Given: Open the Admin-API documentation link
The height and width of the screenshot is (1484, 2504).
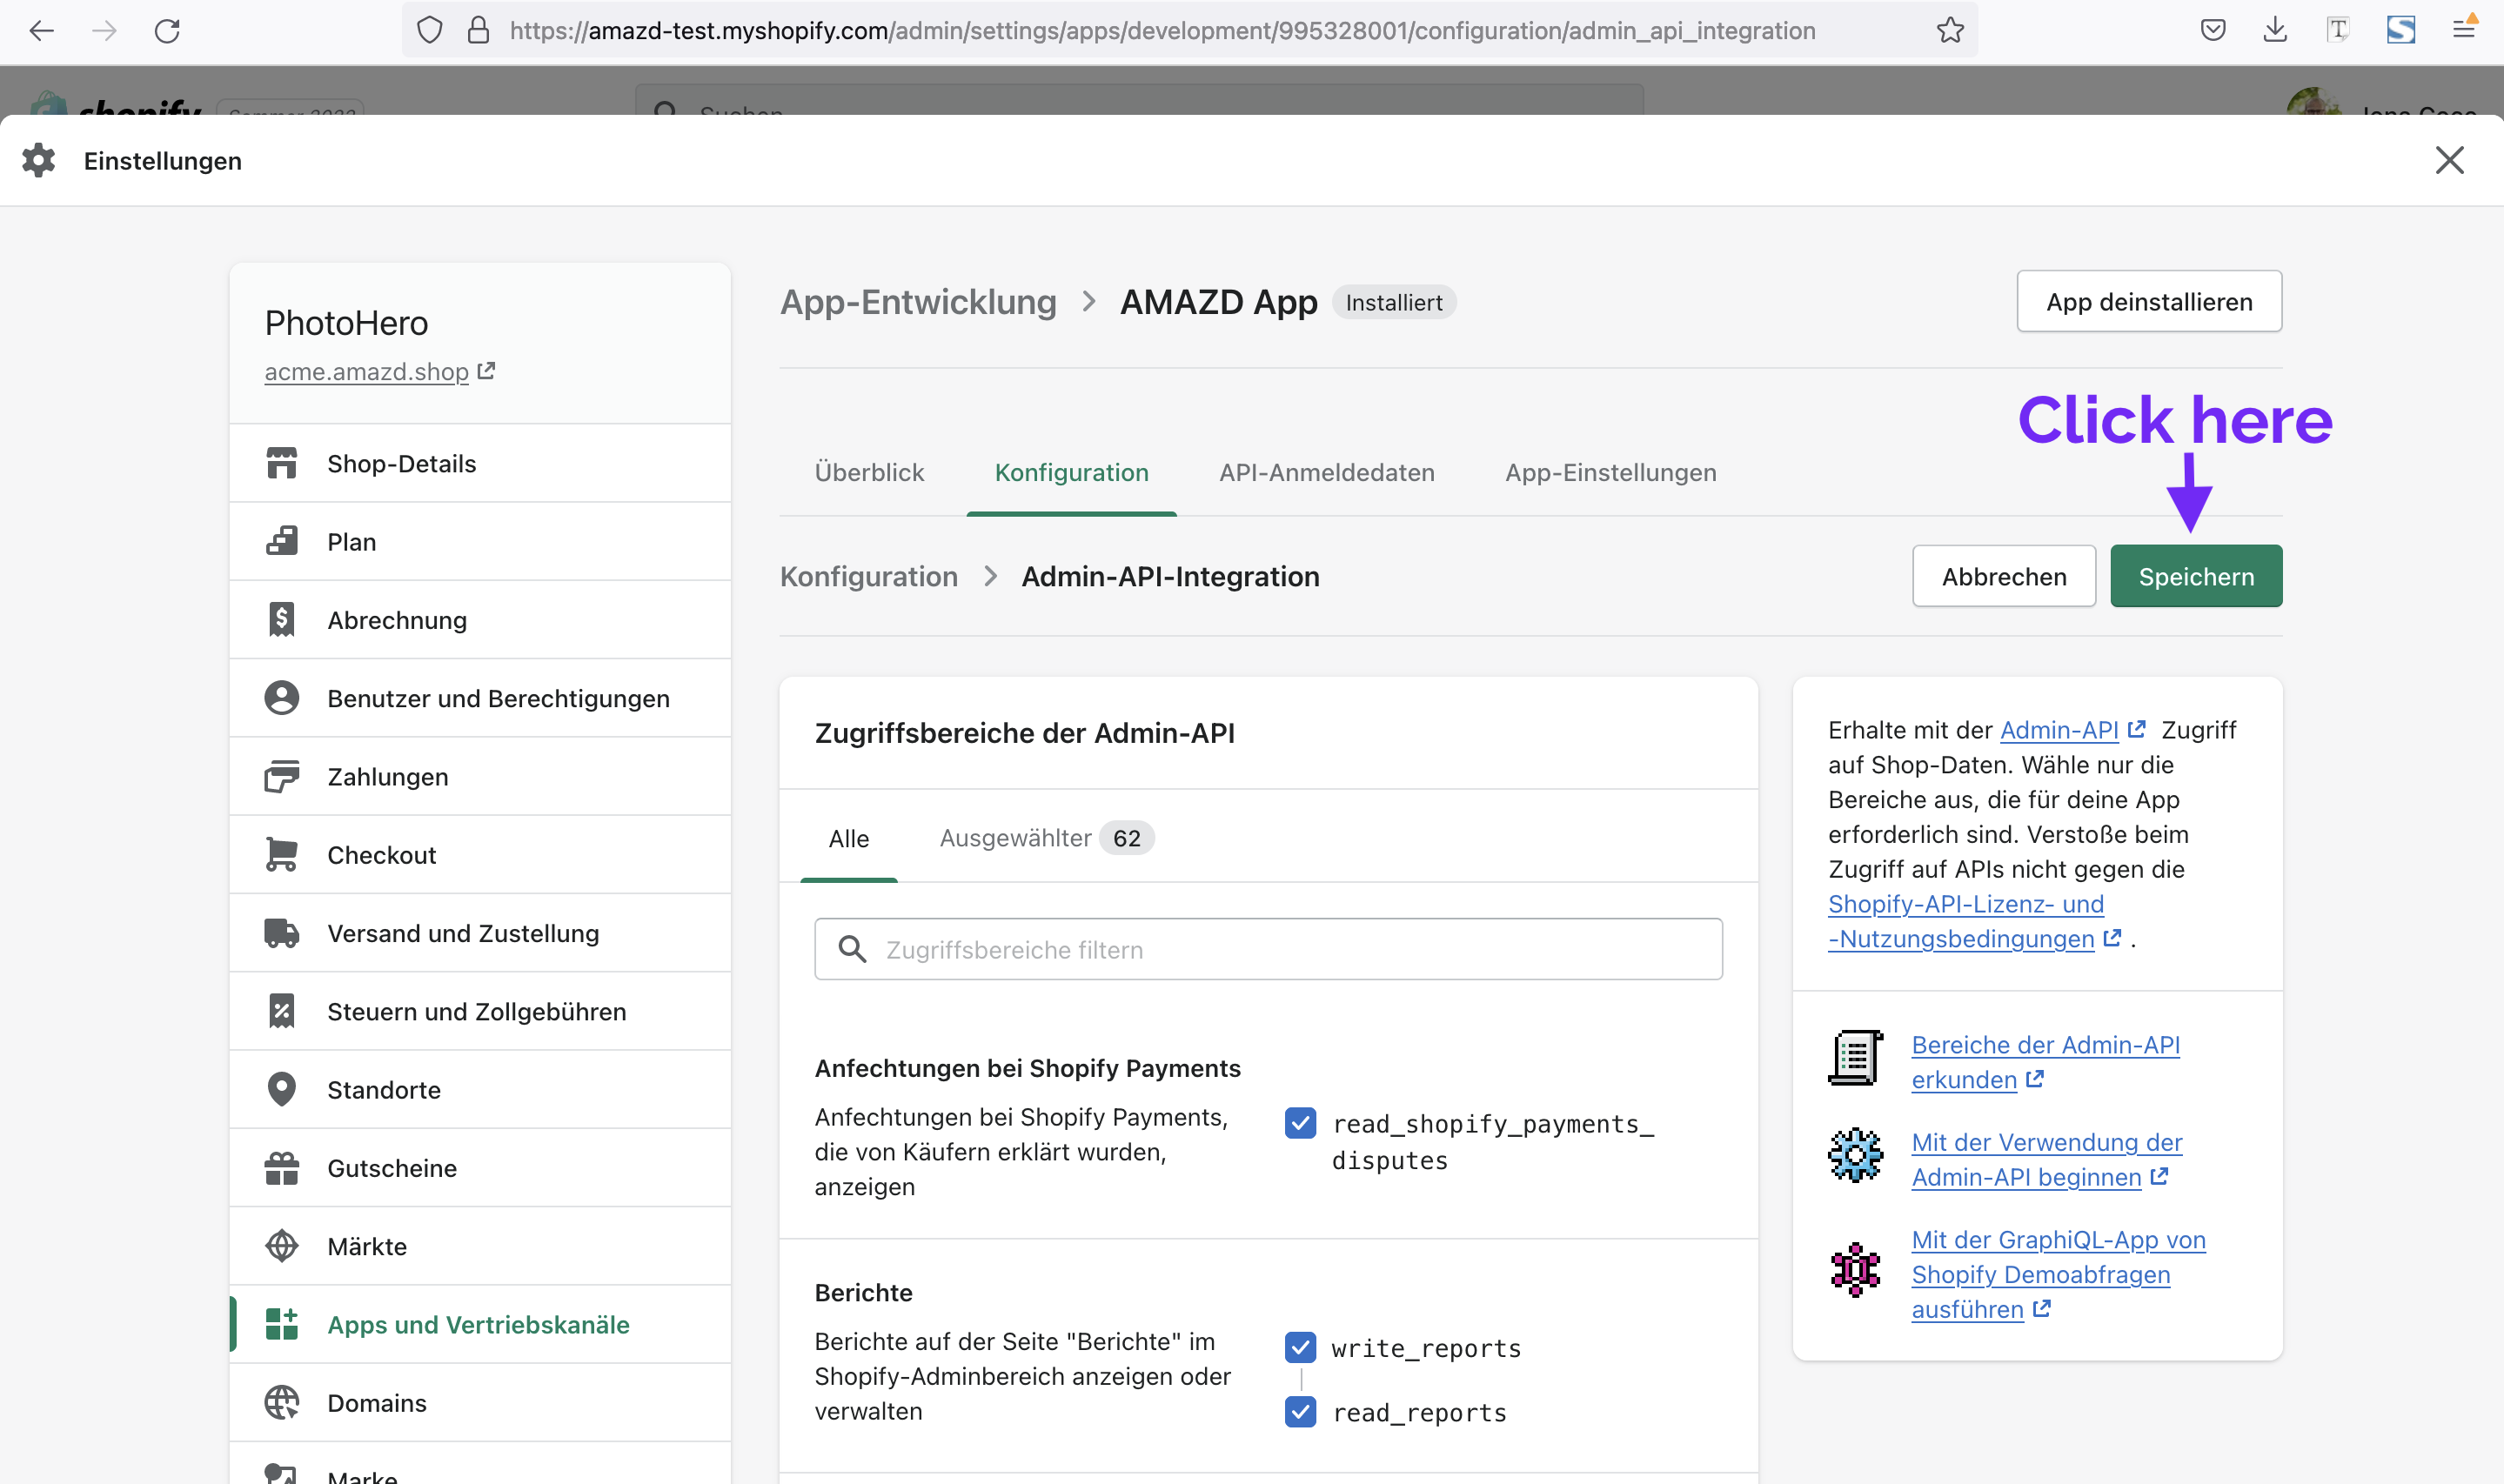Looking at the screenshot, I should click(2072, 730).
